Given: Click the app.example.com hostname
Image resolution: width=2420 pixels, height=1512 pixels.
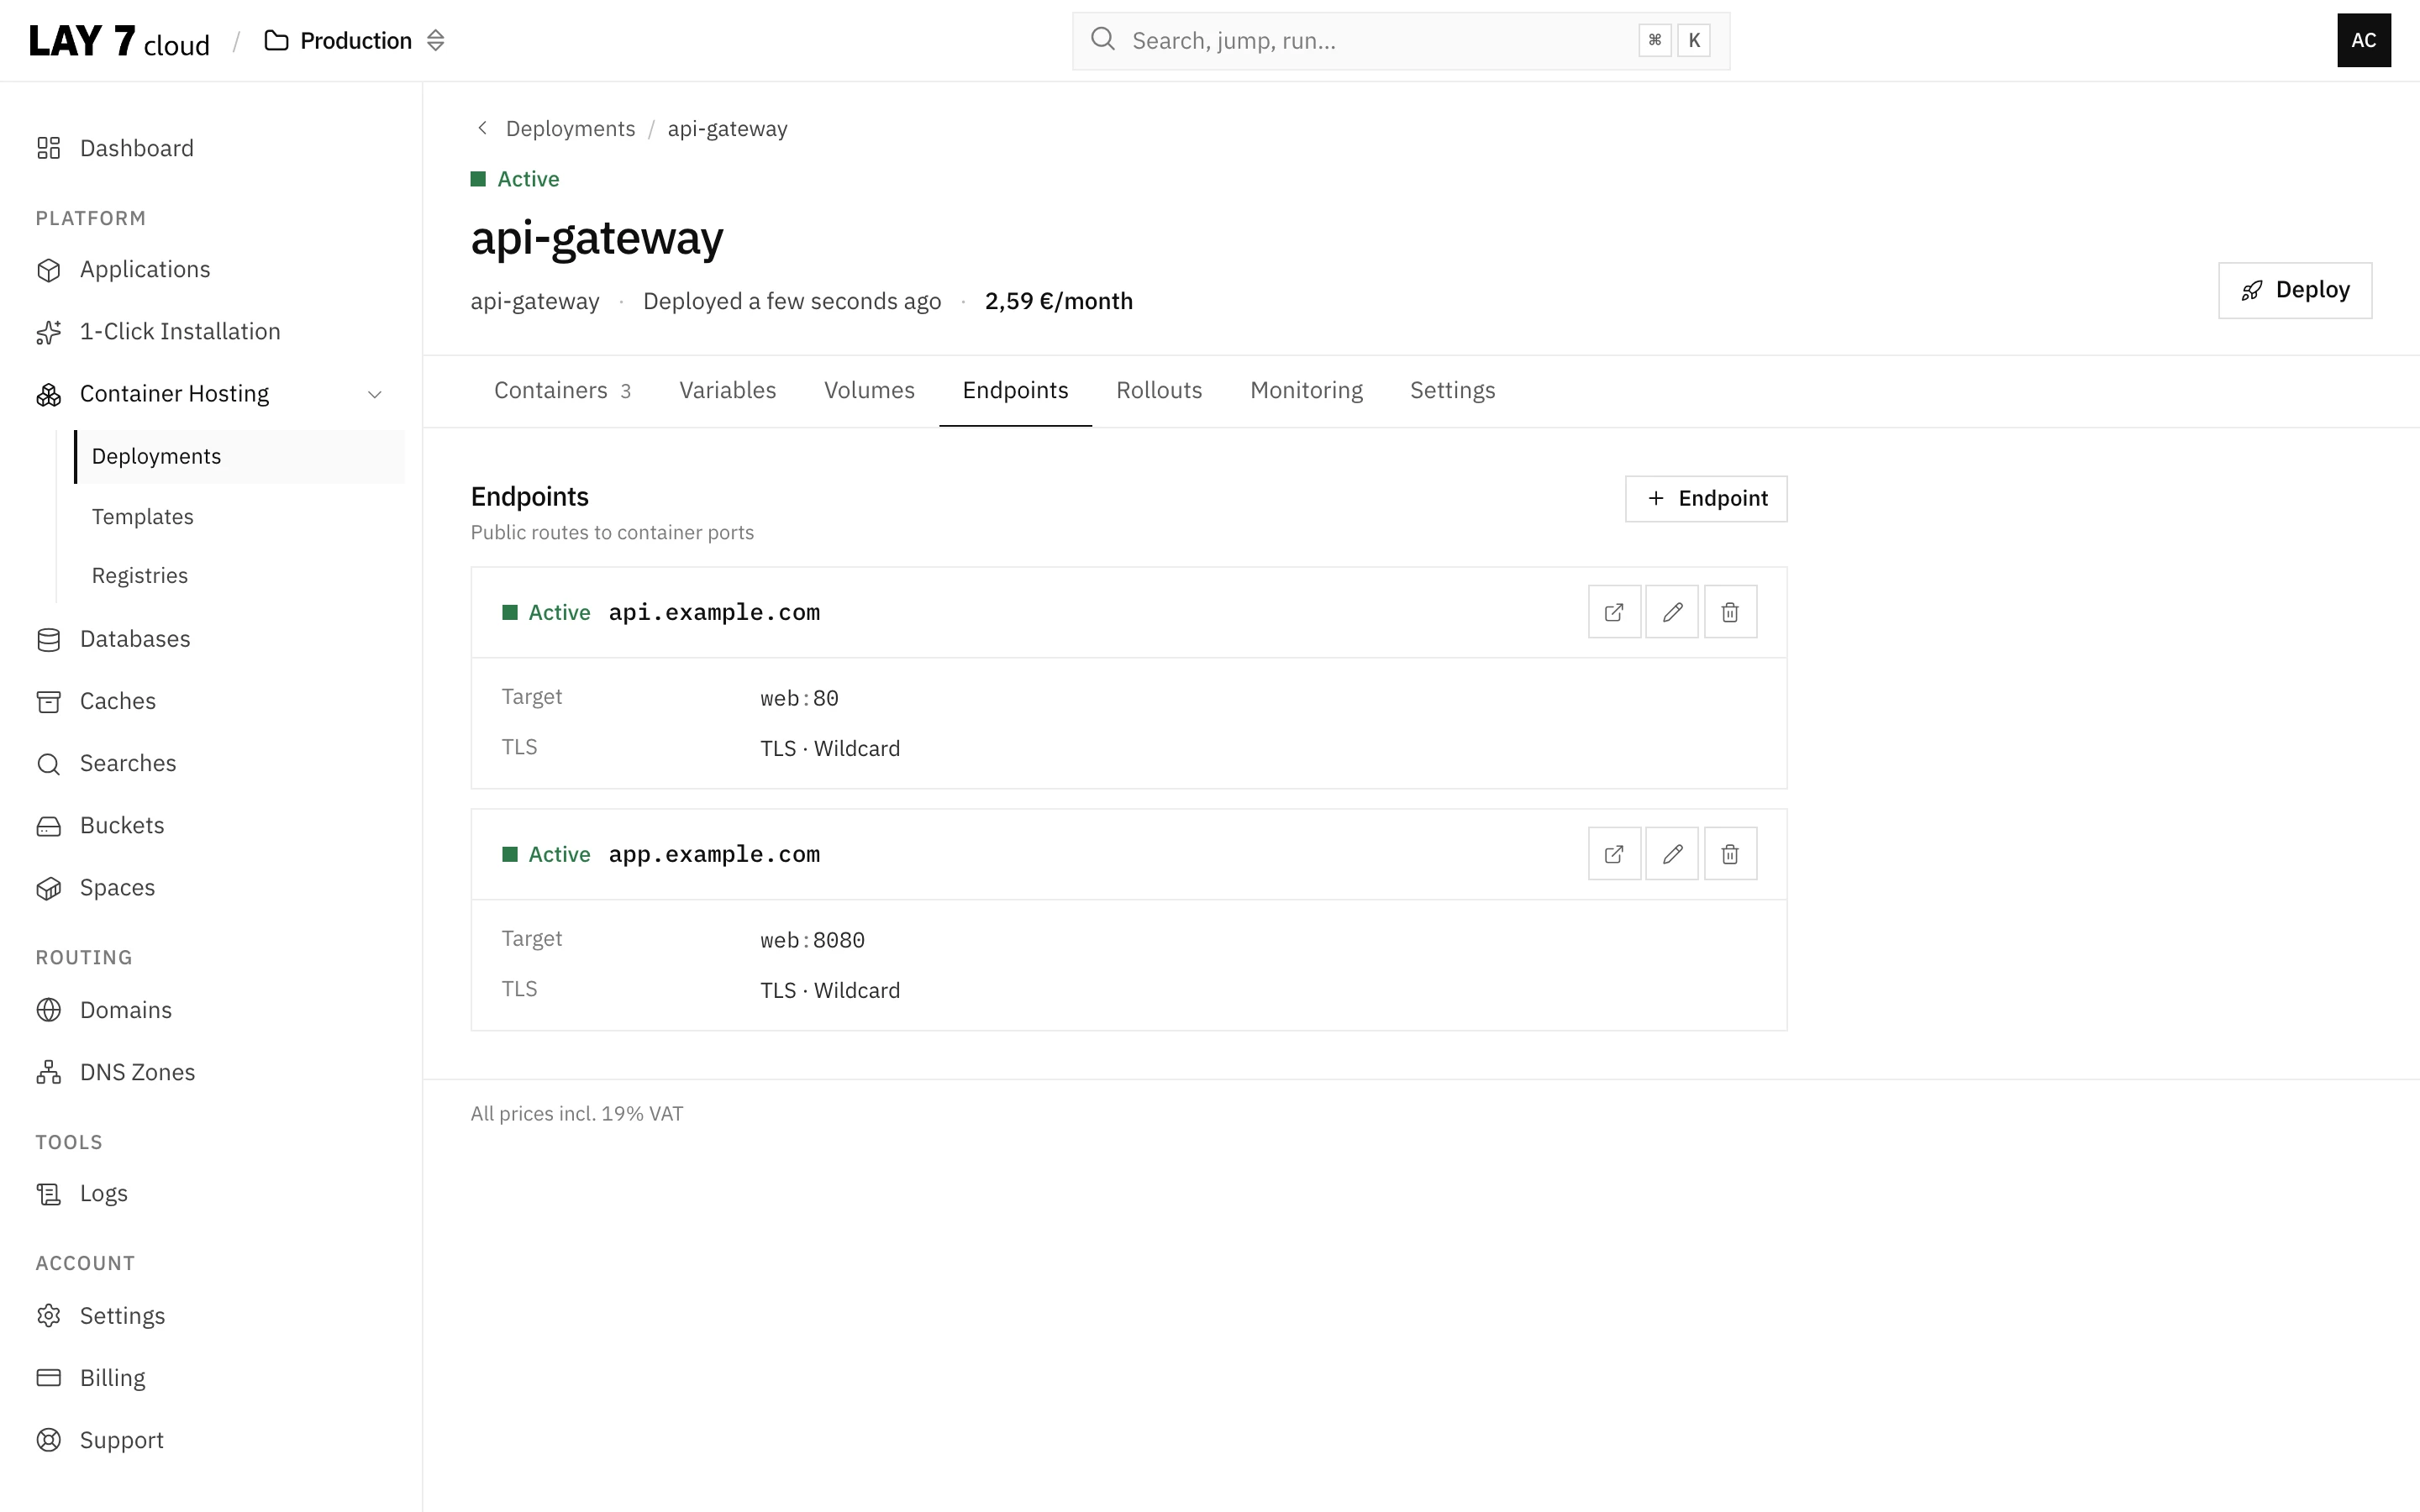Looking at the screenshot, I should (714, 855).
